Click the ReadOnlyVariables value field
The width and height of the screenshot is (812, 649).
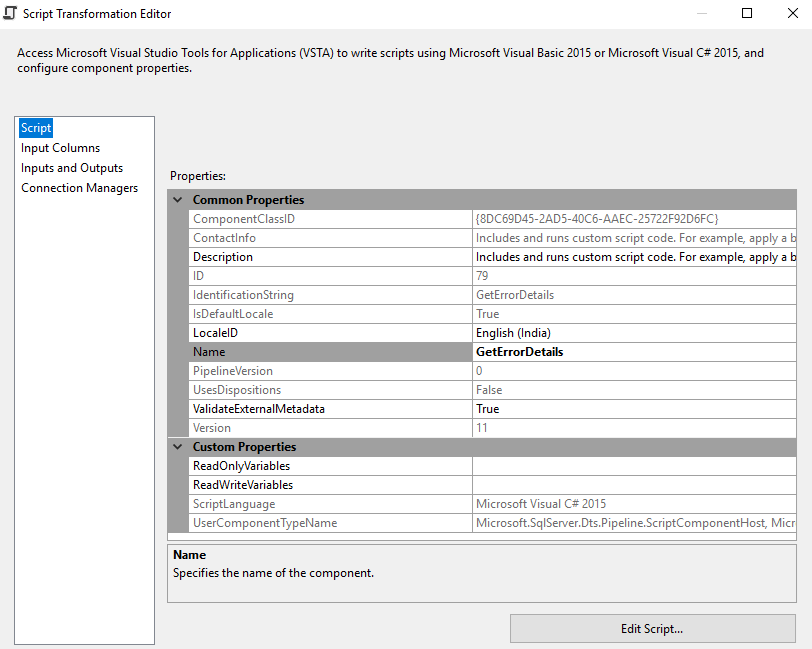pos(640,466)
